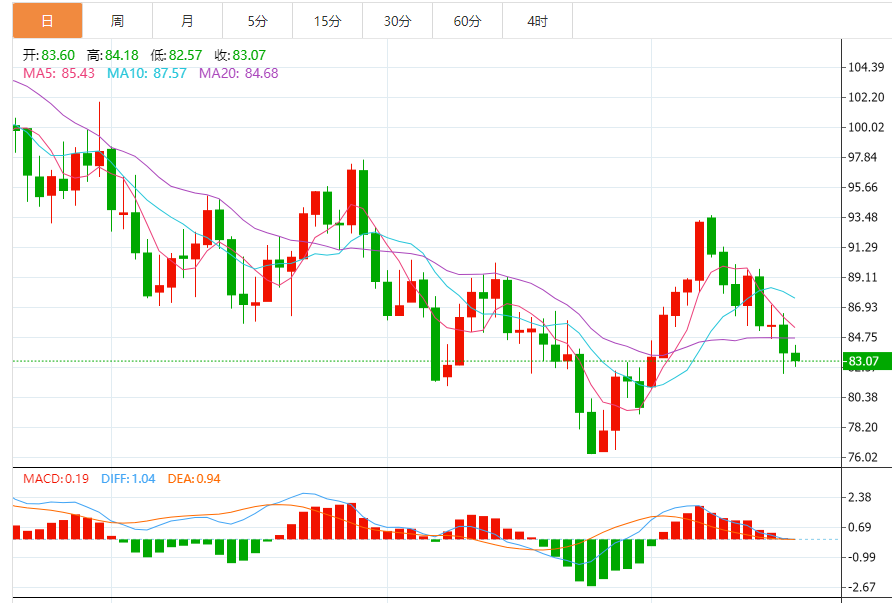Click the 2.38 MACD axis label

[860, 497]
